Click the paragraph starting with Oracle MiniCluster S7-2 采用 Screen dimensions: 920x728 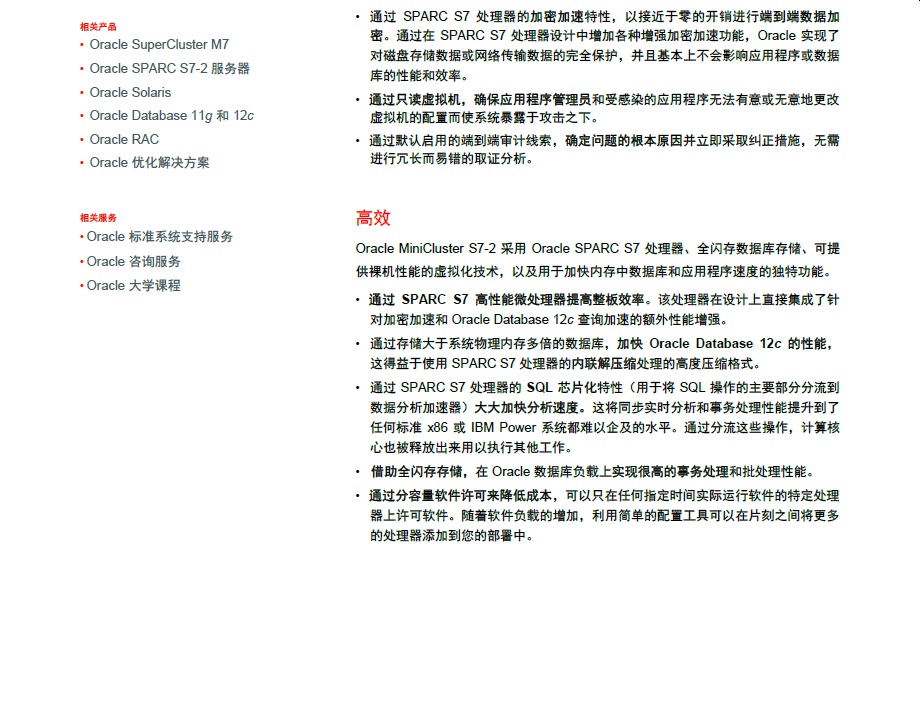(597, 260)
